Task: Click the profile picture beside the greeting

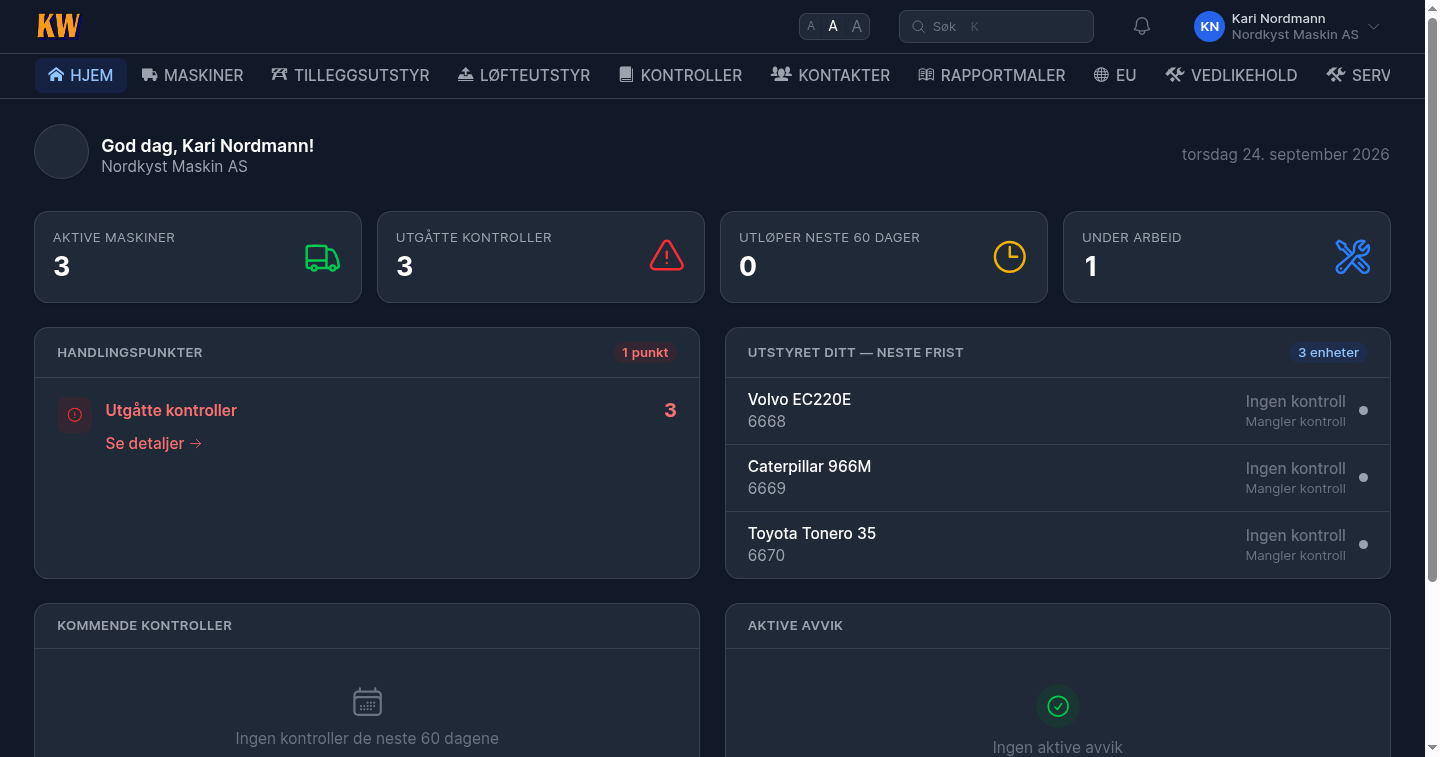Action: click(x=62, y=152)
